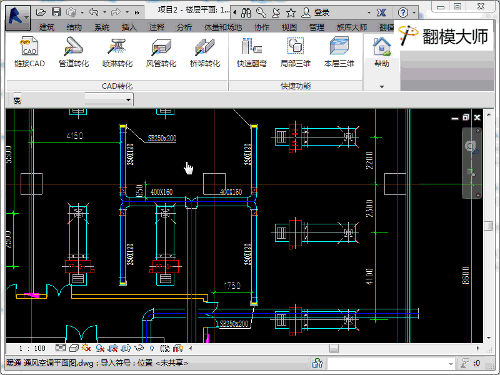This screenshot has width=500, height=375.
Task: Expand the 帮助 panel dropdown arrow
Action: click(x=382, y=87)
